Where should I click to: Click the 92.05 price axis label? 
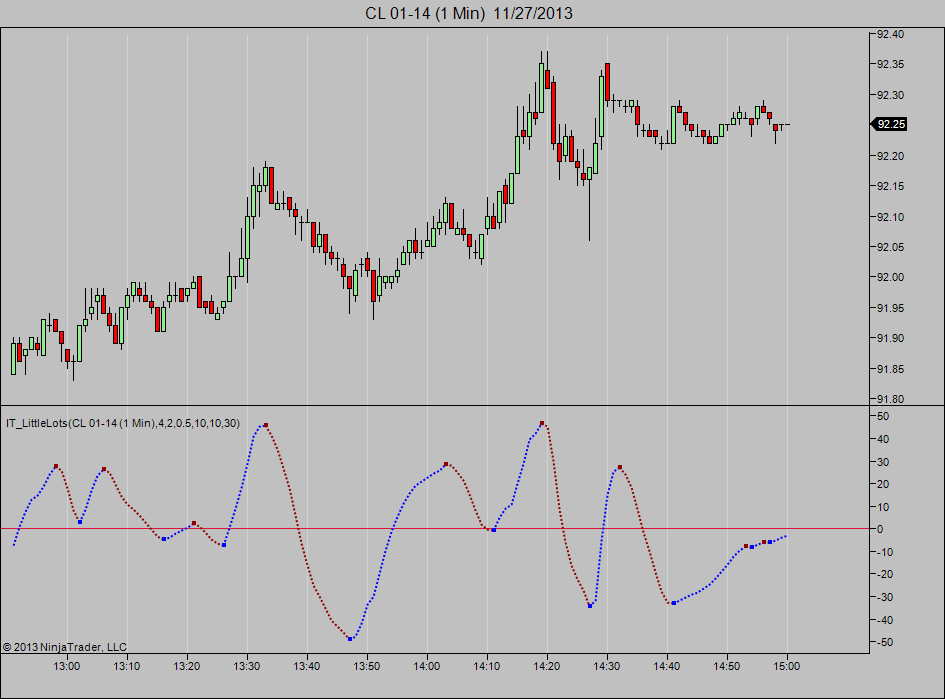coord(890,247)
